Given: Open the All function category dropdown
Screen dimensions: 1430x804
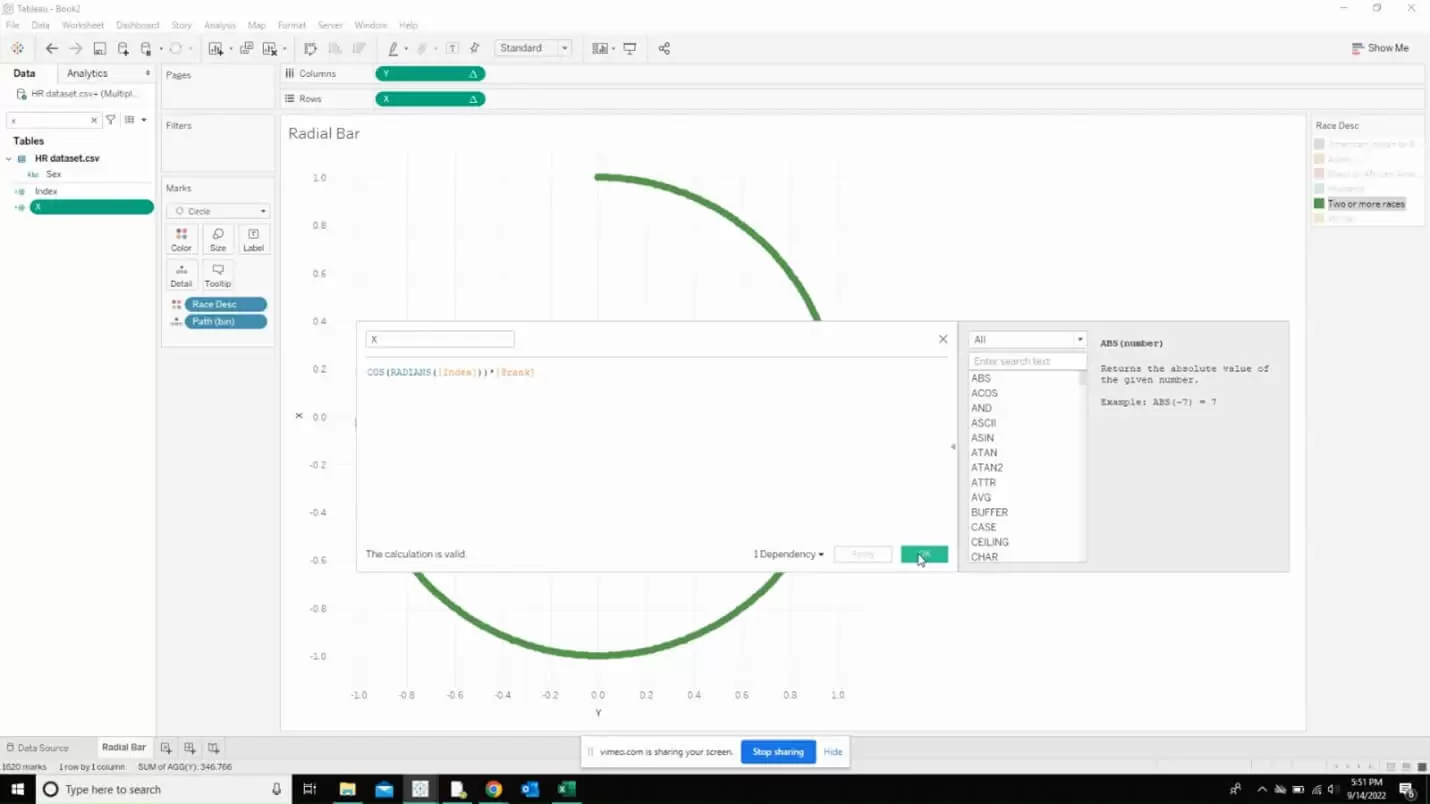Looking at the screenshot, I should tap(1027, 340).
